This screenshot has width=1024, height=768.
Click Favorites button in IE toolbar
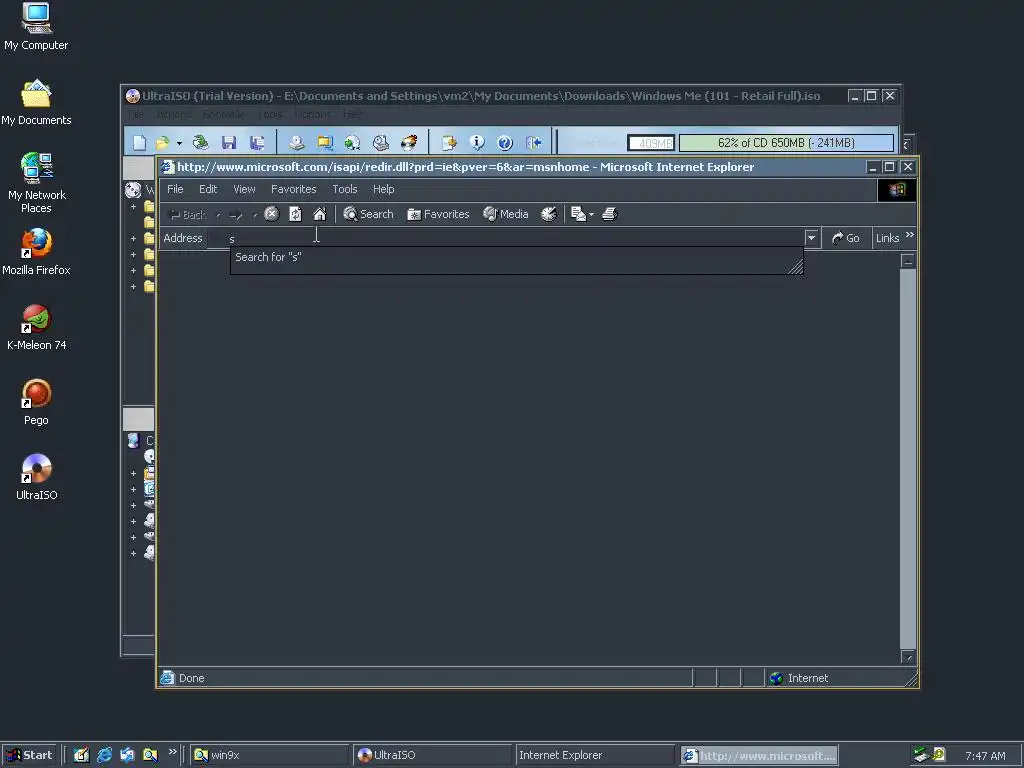coord(438,214)
